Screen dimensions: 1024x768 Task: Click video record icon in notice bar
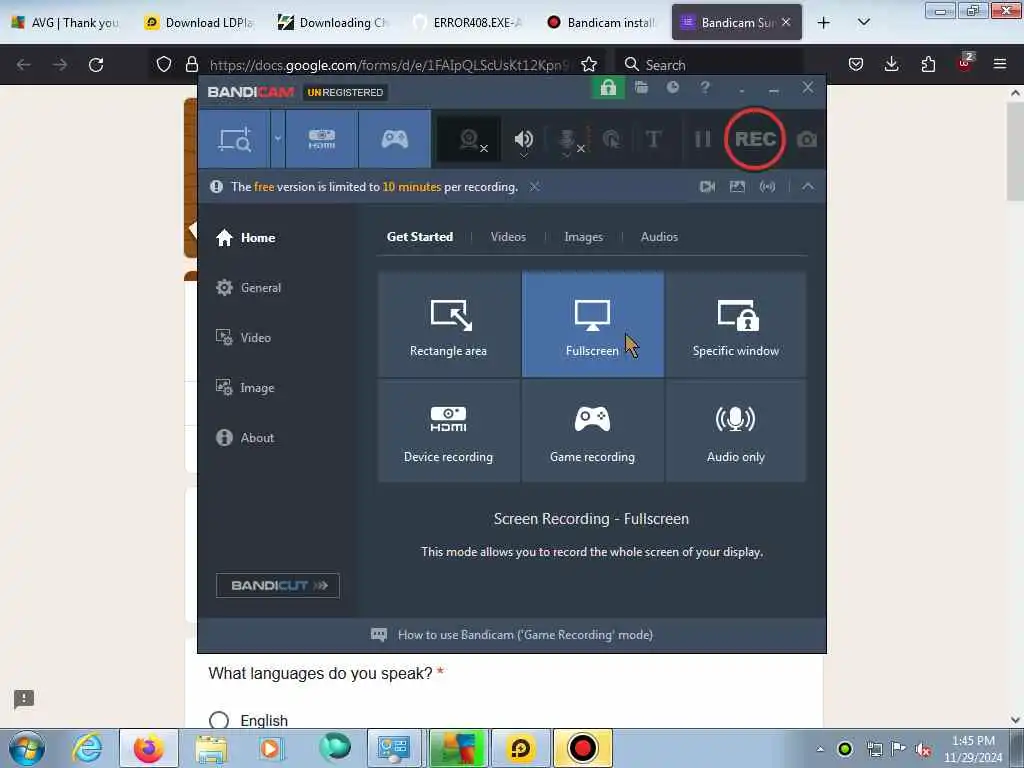point(707,187)
